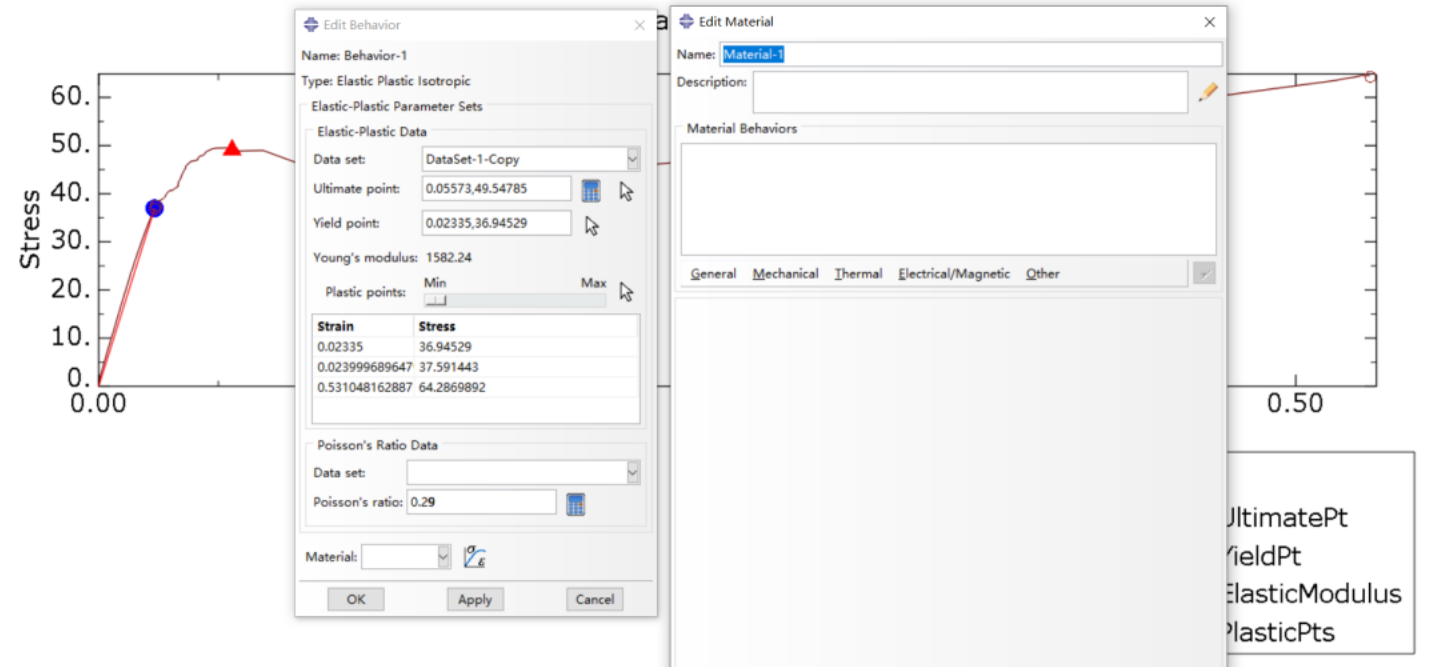Click the Cancel button in Edit Behavior
Image resolution: width=1430 pixels, height=667 pixels.
tap(595, 599)
